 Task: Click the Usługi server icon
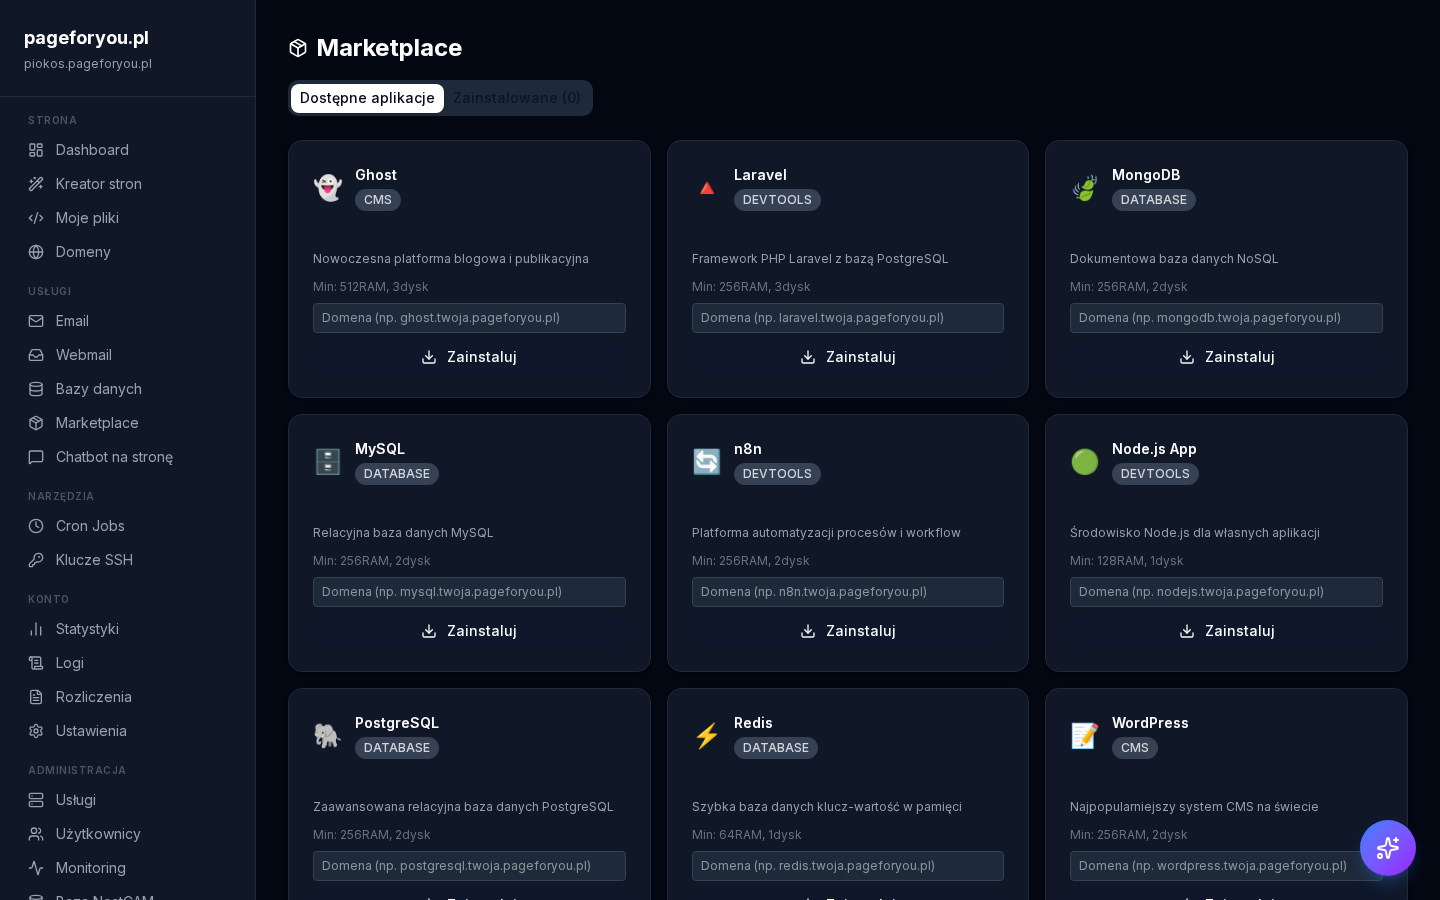coord(36,800)
